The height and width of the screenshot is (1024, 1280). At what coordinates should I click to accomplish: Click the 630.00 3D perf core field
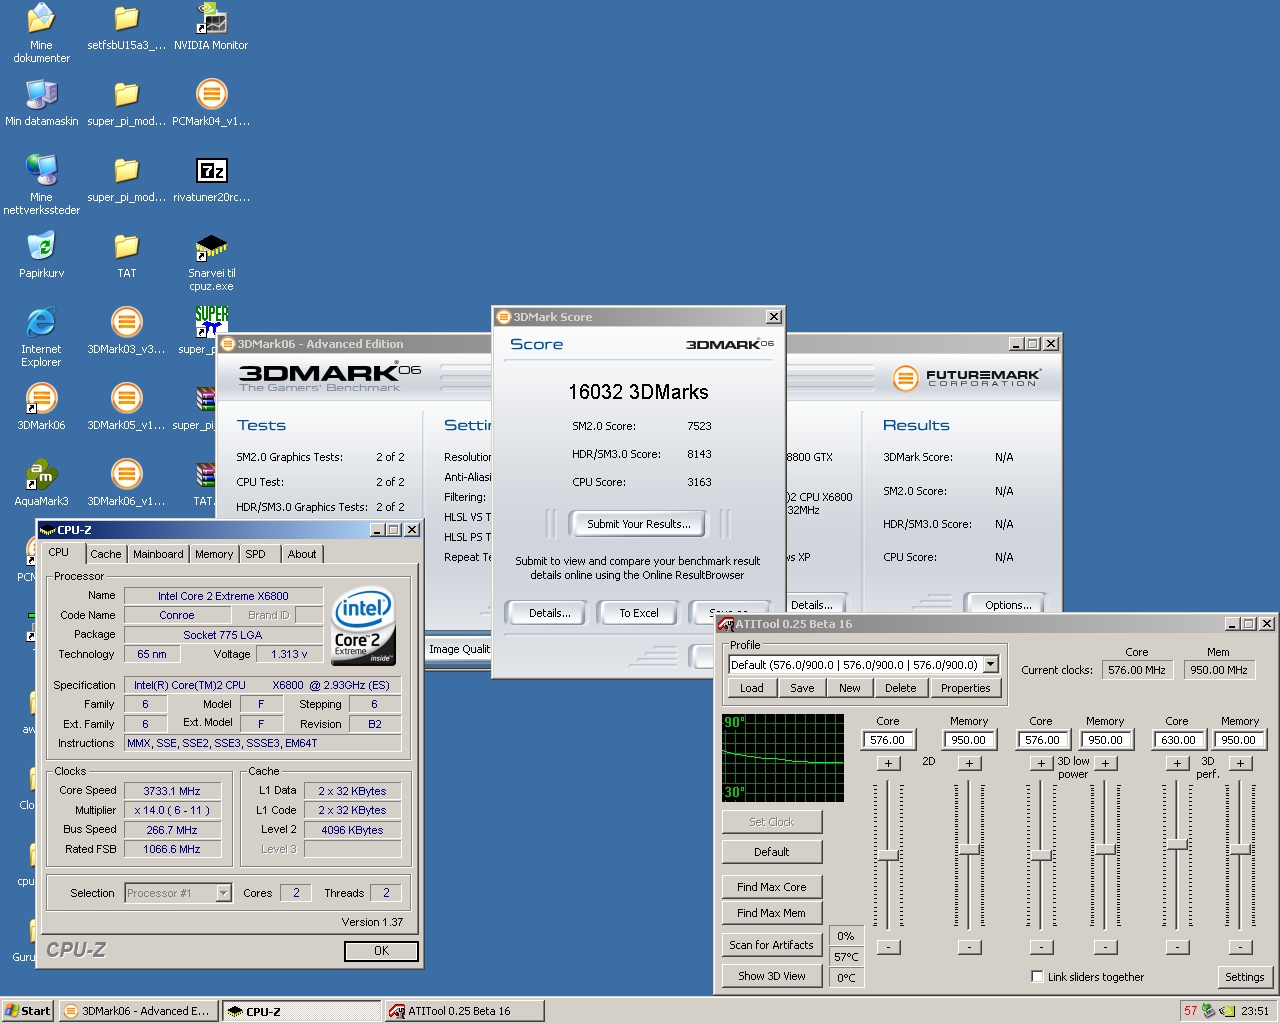[1178, 740]
